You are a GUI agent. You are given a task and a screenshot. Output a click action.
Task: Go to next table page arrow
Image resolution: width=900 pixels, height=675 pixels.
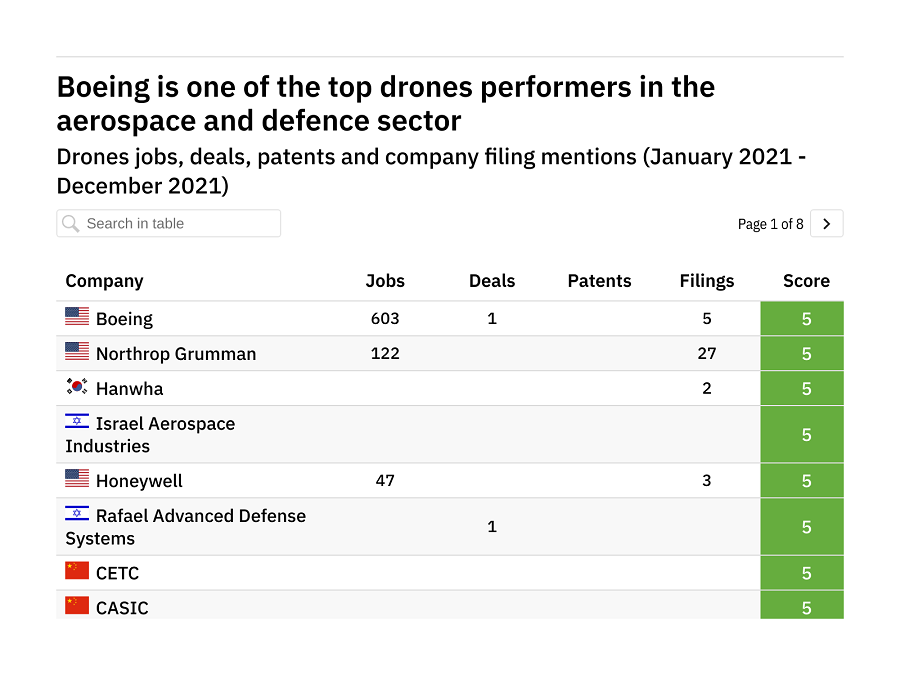coord(826,224)
